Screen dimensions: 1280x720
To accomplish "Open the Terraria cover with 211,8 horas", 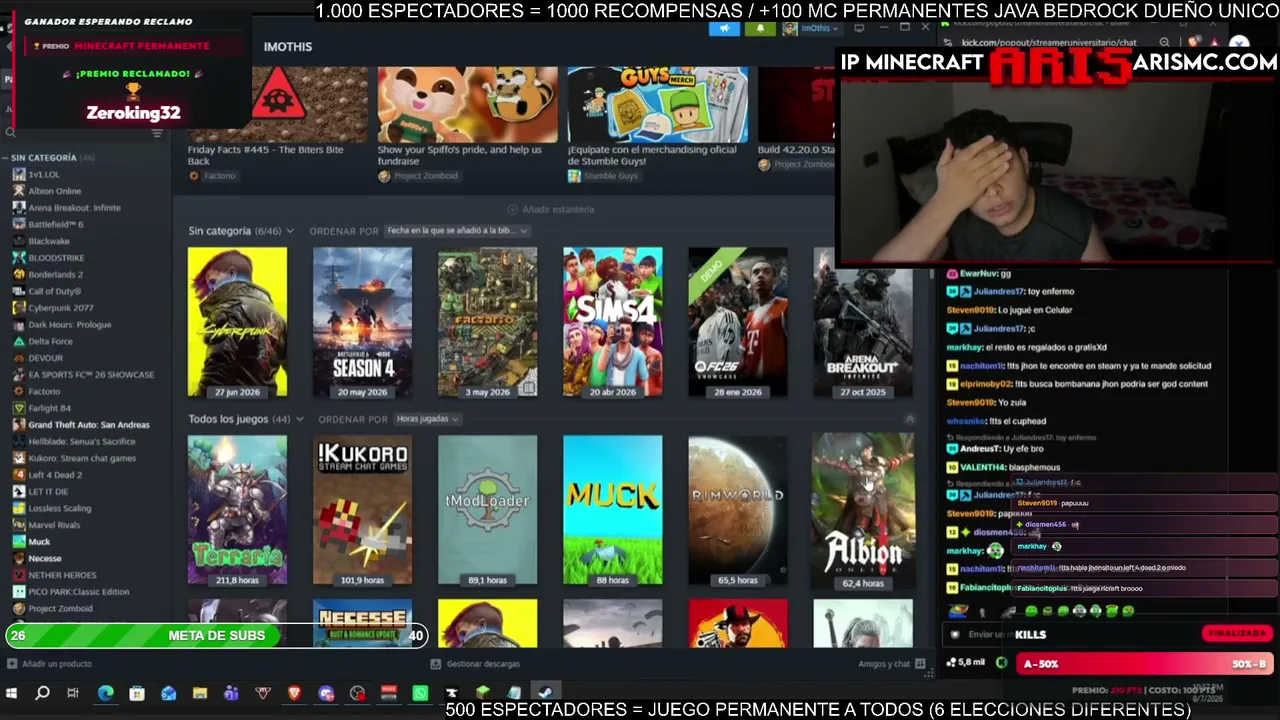I will [x=237, y=510].
